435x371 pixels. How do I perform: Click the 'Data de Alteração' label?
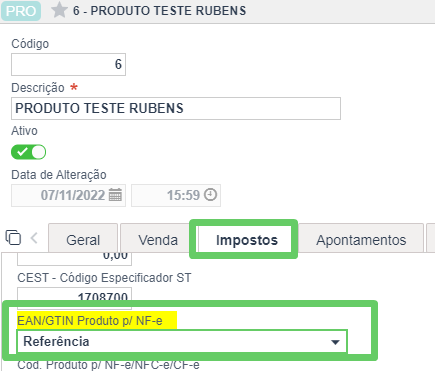pyautogui.click(x=59, y=175)
